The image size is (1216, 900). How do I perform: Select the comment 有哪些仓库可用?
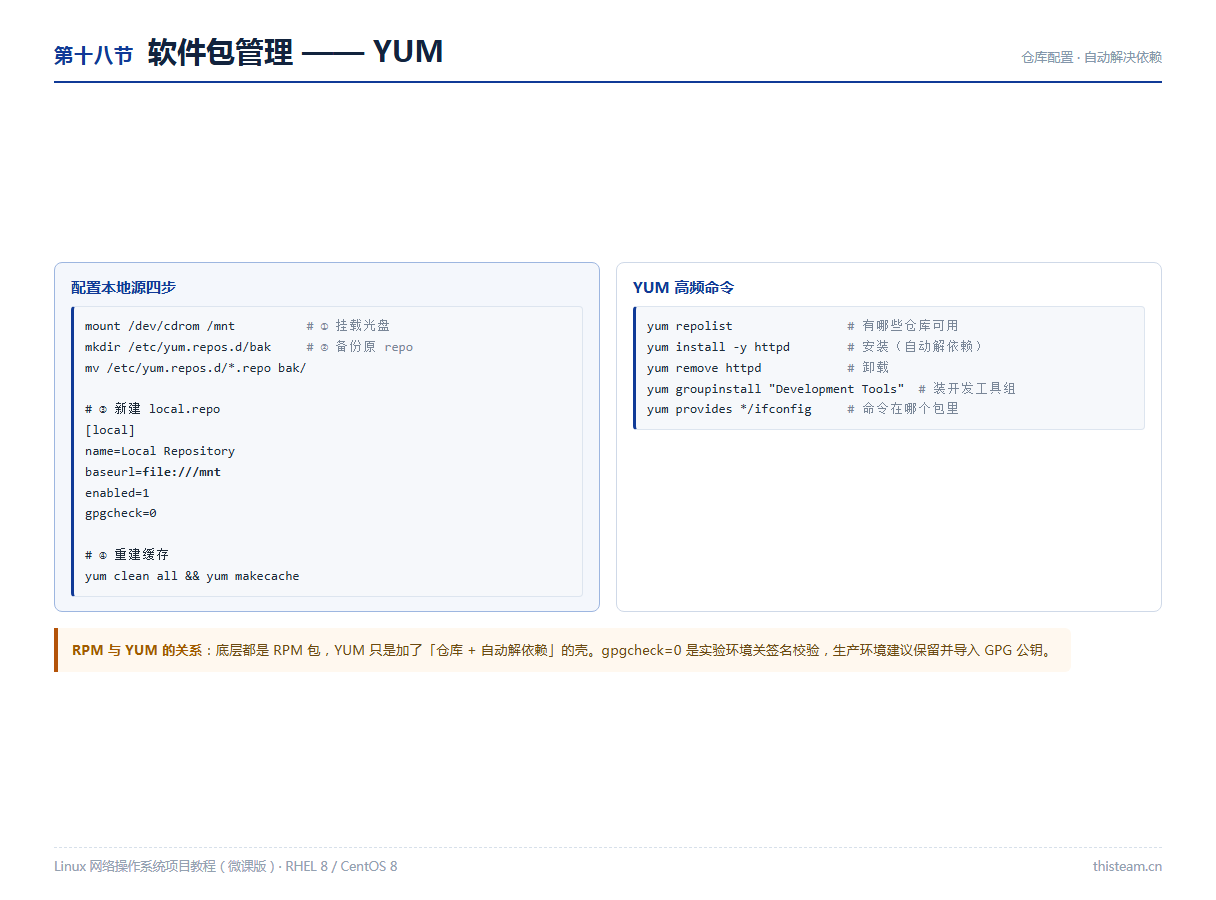pos(903,326)
